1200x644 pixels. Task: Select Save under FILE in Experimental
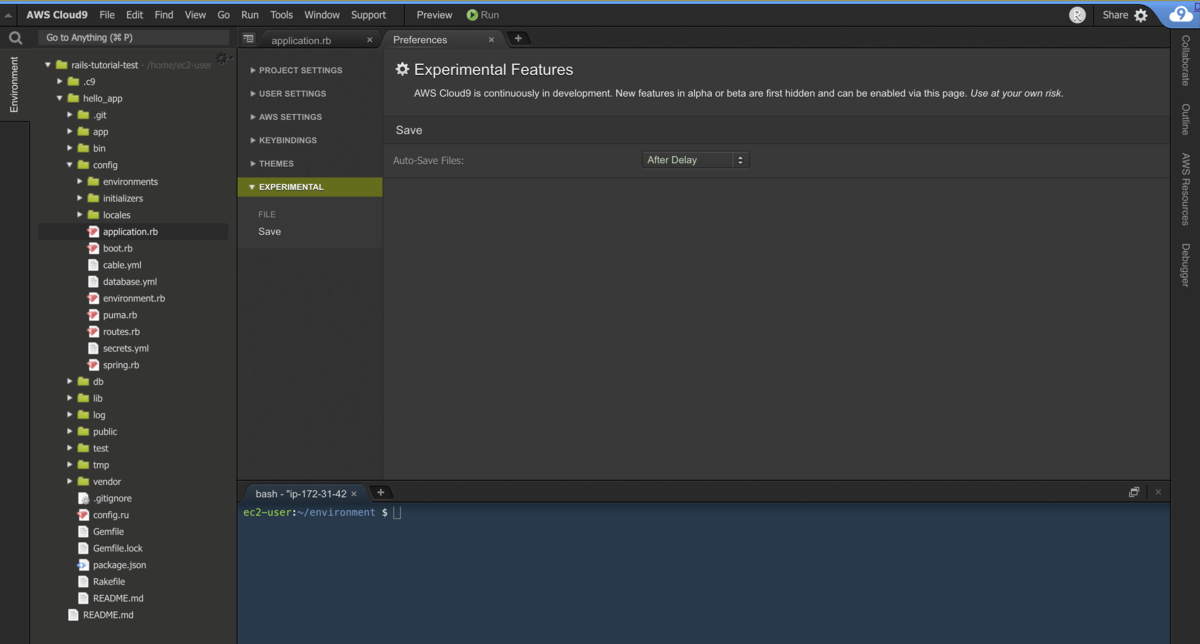269,231
